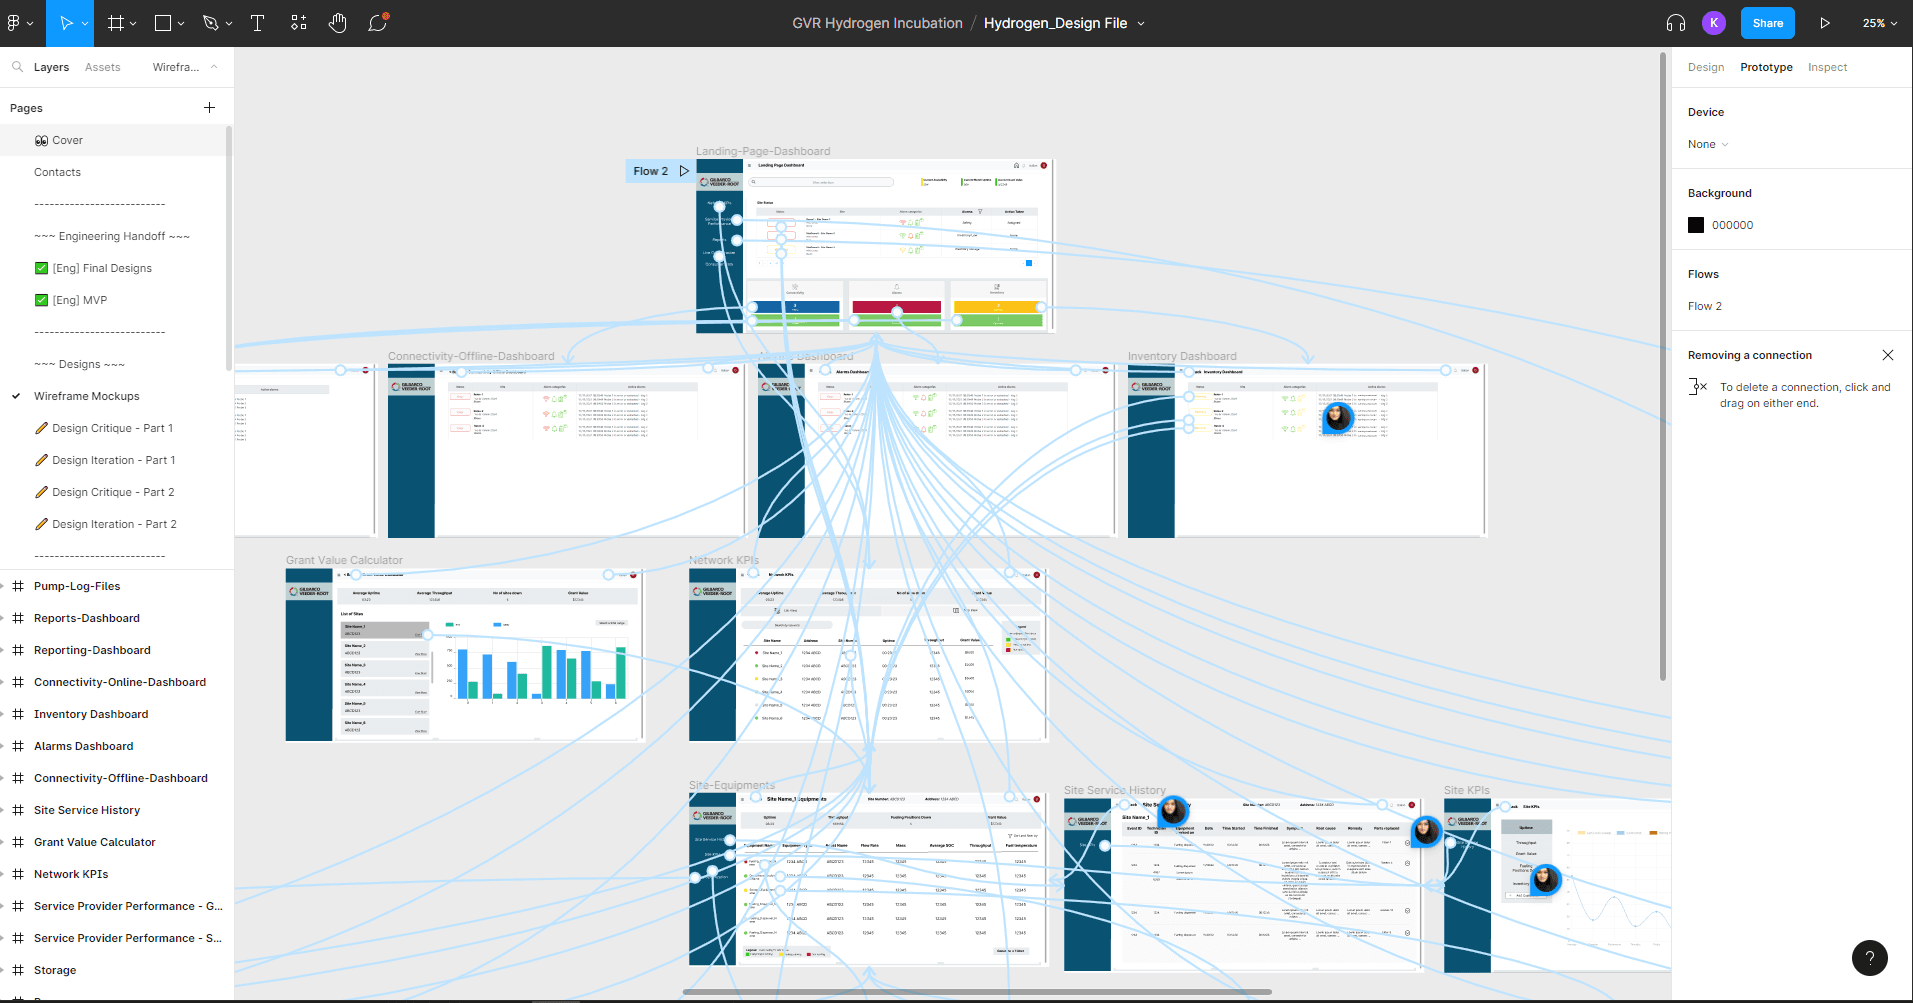Open Frame tool options dropdown arrow

click(134, 24)
